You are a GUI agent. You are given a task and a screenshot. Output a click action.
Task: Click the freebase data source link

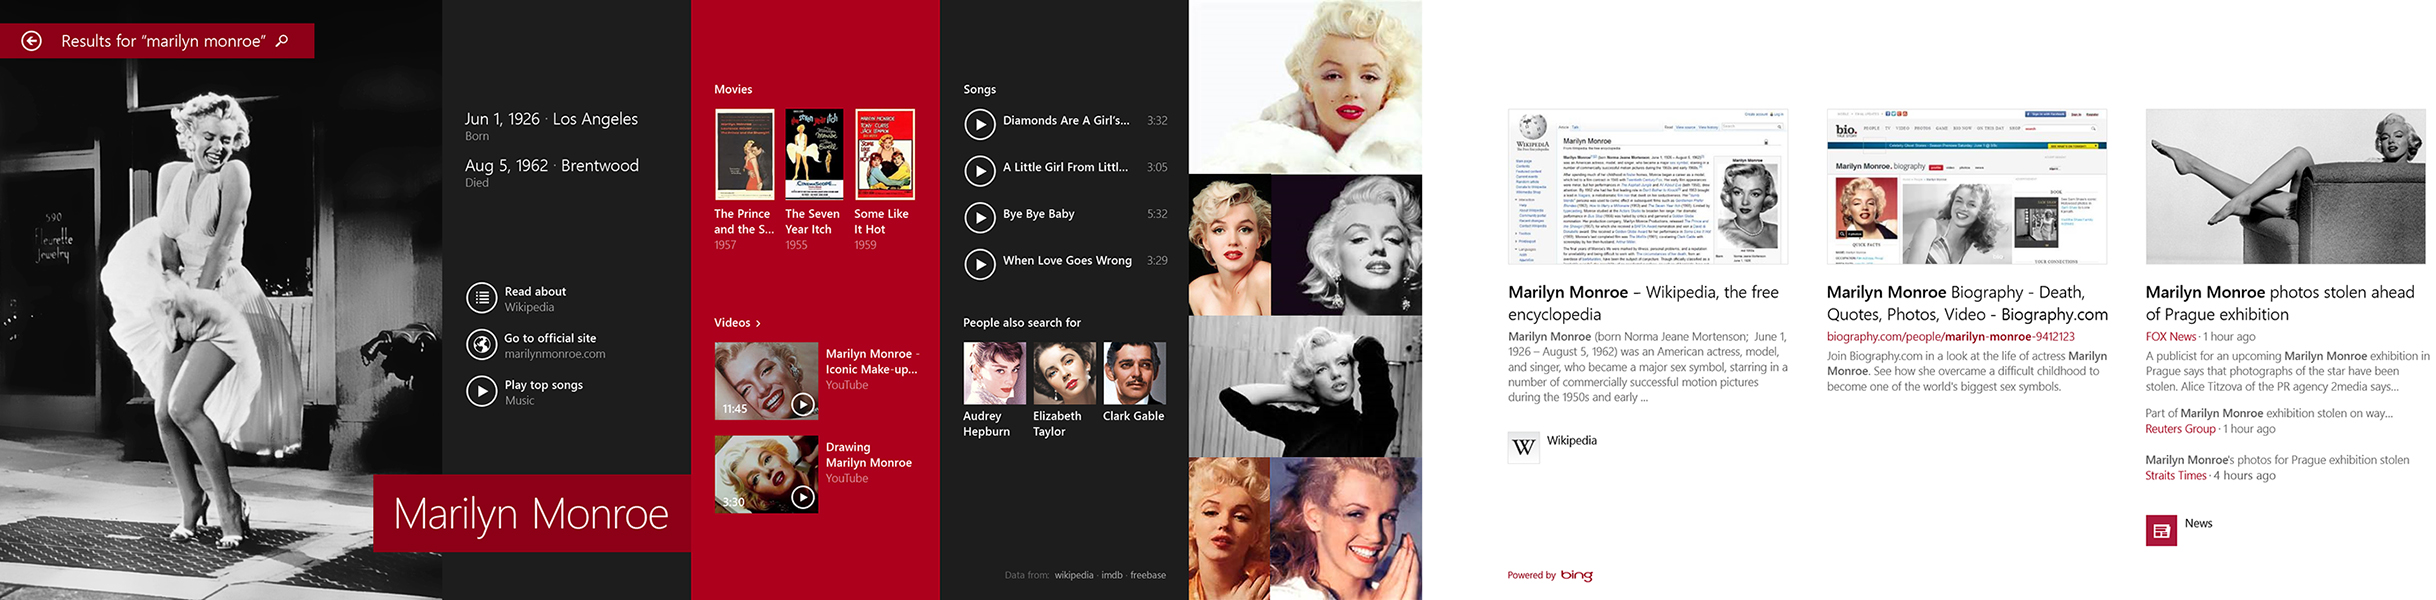click(x=1148, y=575)
